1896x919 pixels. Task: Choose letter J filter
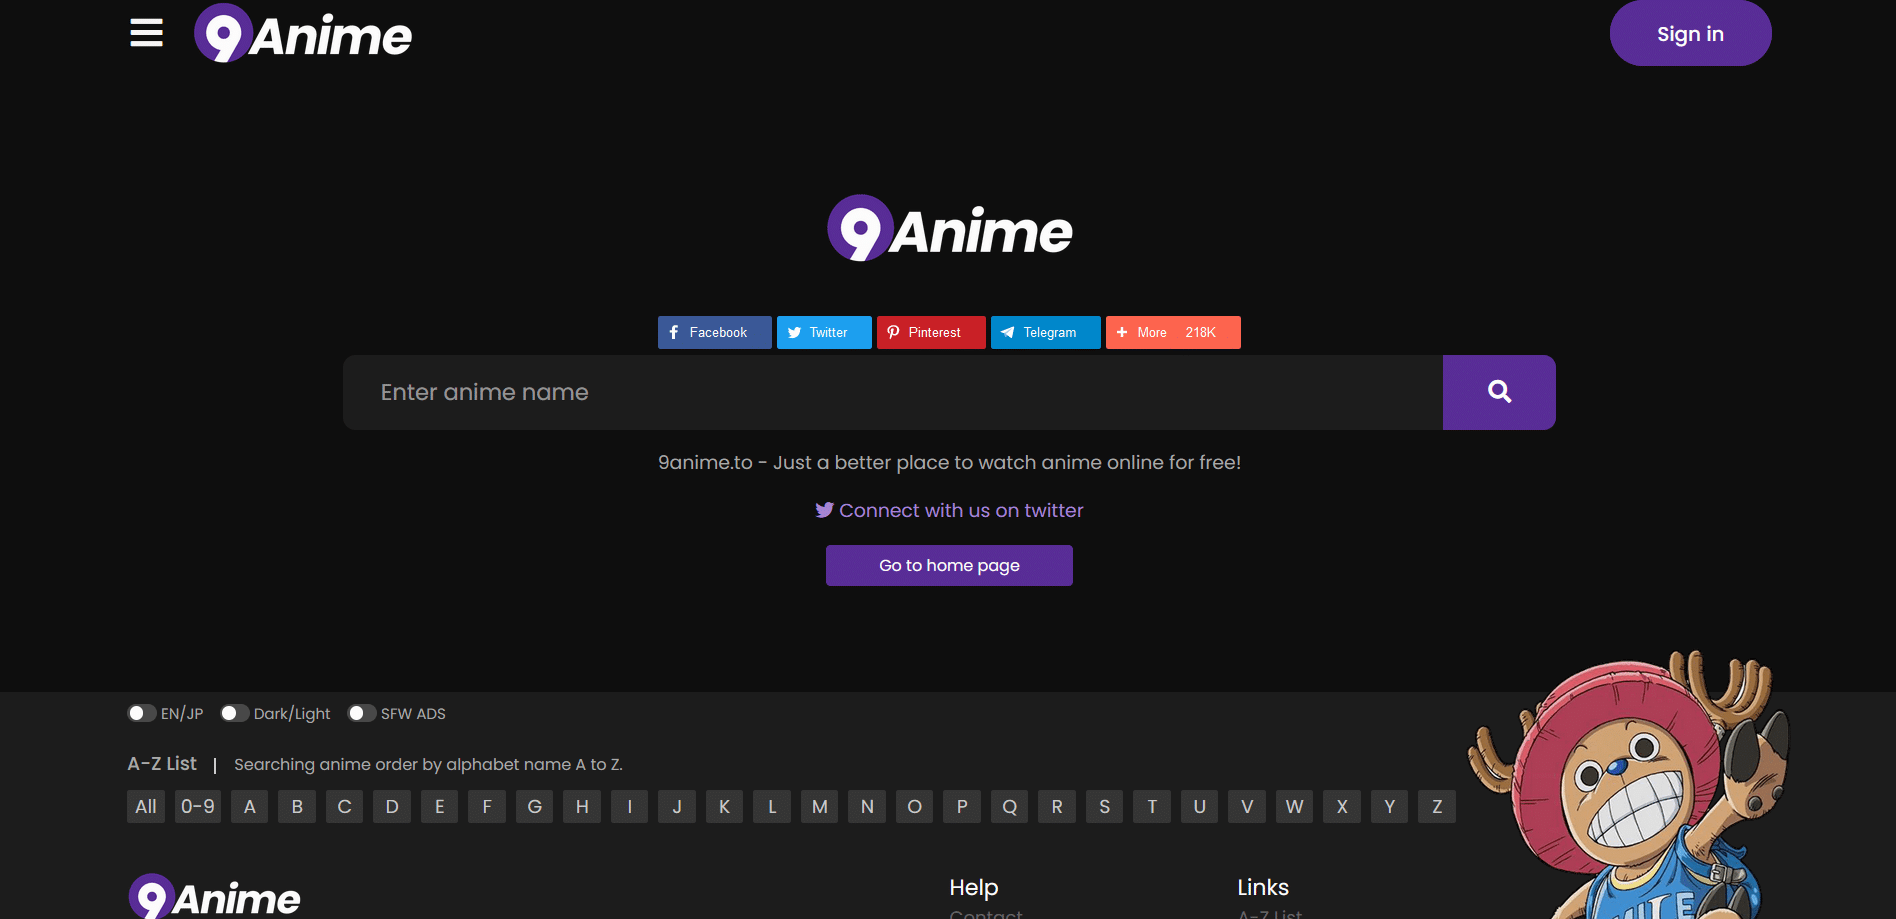[x=677, y=806]
